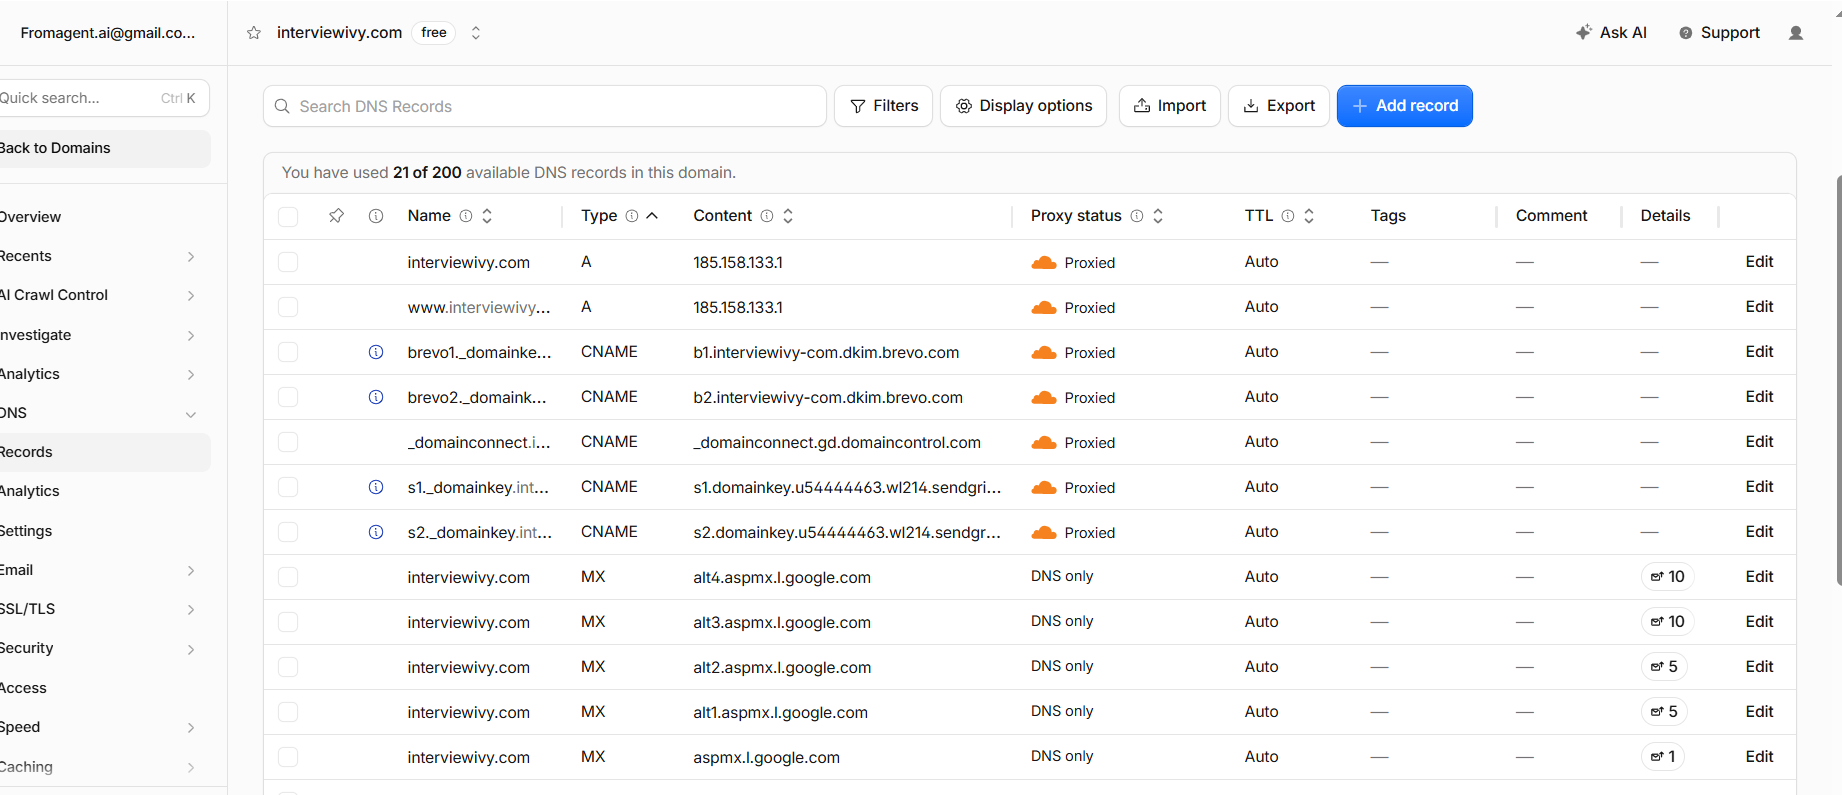
Task: Expand the AI Crawl Control section
Action: point(191,296)
